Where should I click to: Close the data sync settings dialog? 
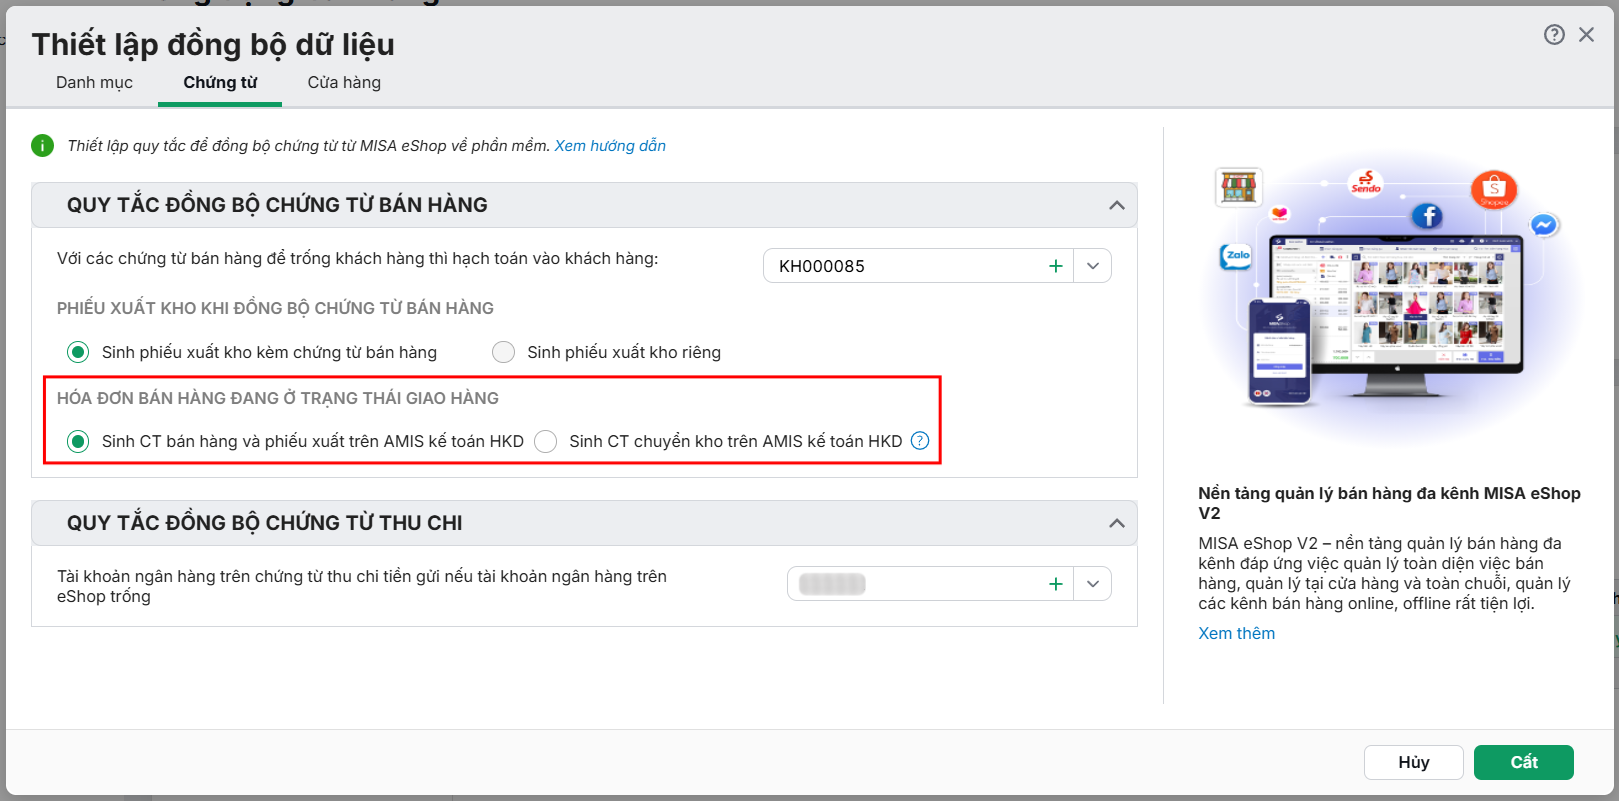point(1586,35)
